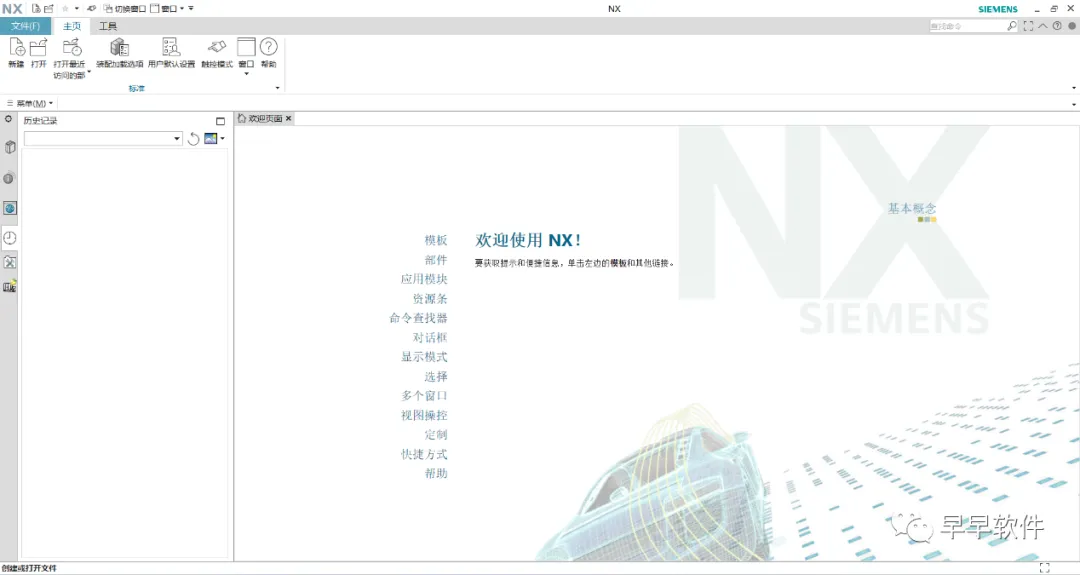This screenshot has height=575, width=1080.
Task: Click the 基本概念 heading link
Action: coord(912,208)
